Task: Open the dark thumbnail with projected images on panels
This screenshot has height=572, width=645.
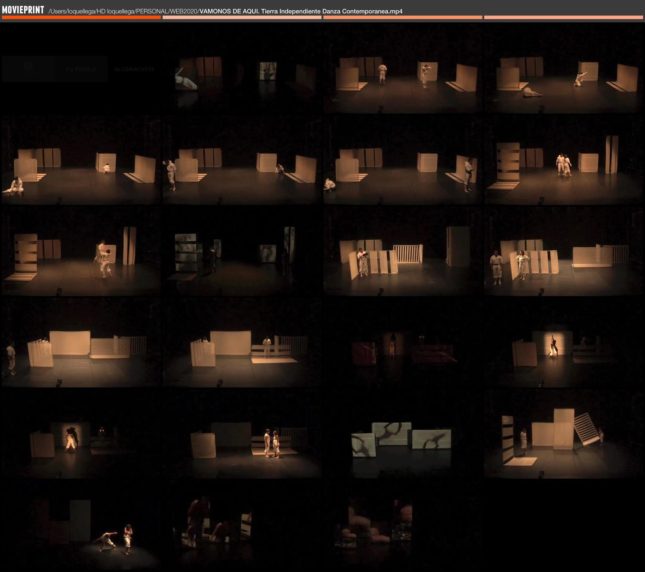Action: [x=241, y=252]
